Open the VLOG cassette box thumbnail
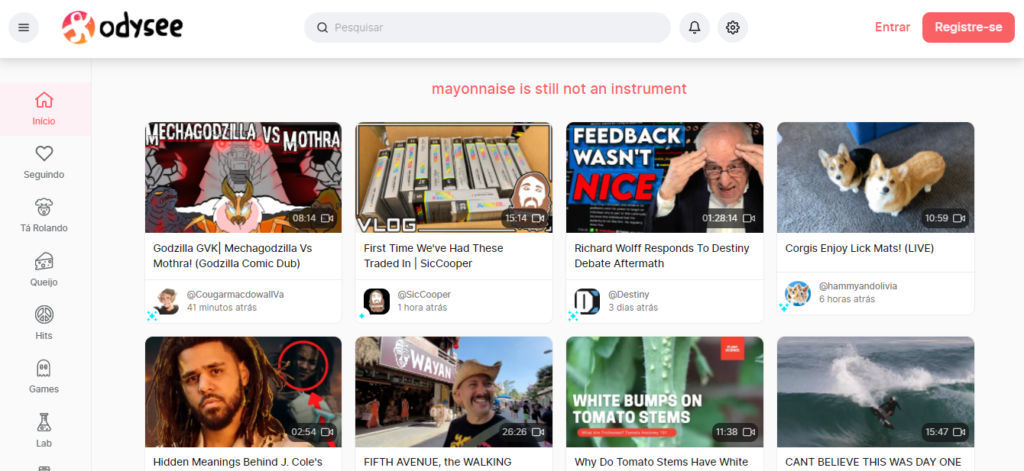Image resolution: width=1024 pixels, height=471 pixels. 454,177
